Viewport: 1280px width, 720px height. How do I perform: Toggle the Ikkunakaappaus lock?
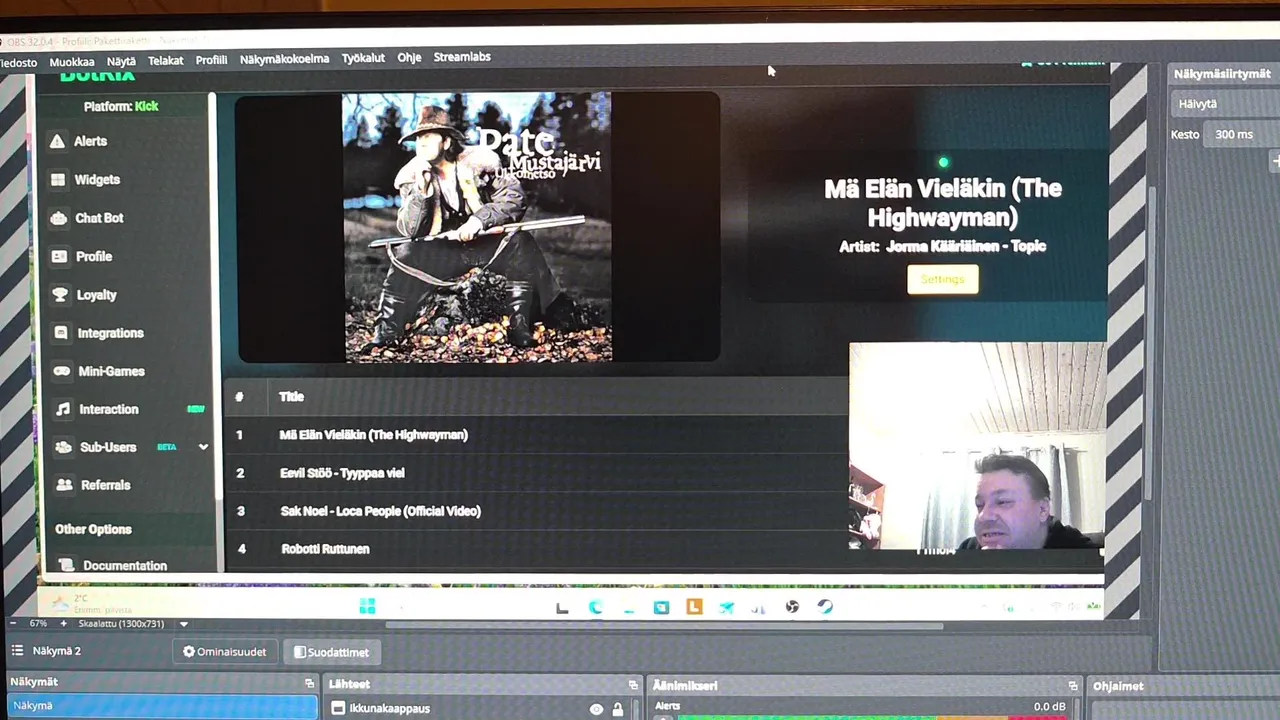(x=618, y=709)
